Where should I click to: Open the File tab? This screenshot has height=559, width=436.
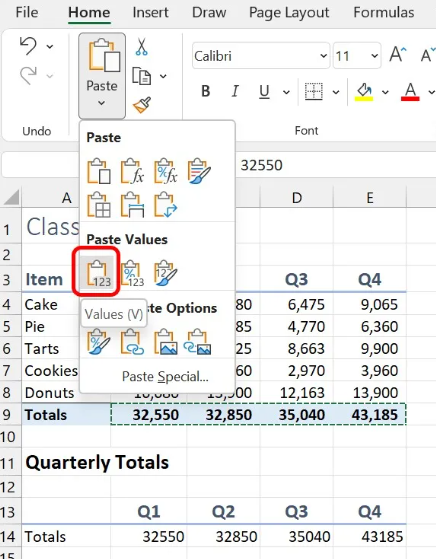(27, 12)
